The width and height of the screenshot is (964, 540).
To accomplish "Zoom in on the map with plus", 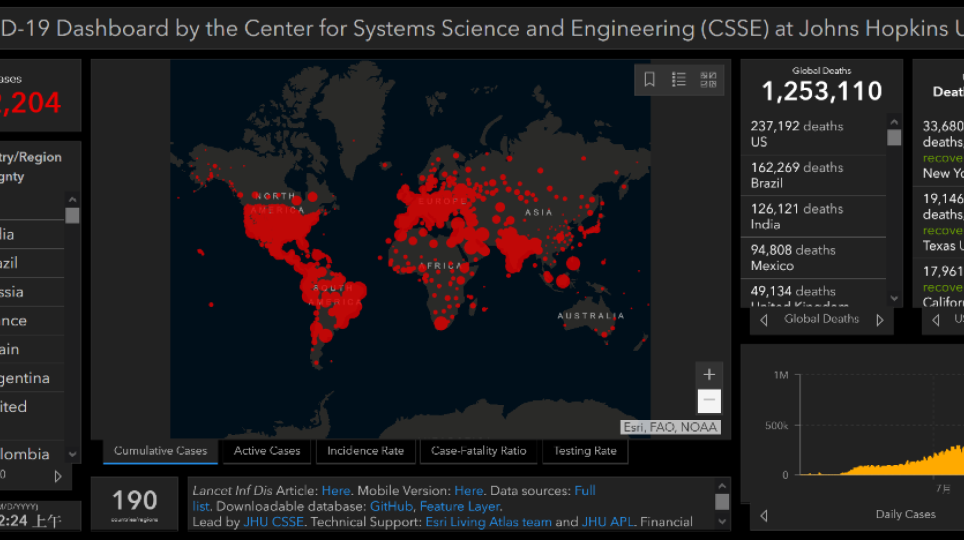I will [709, 375].
